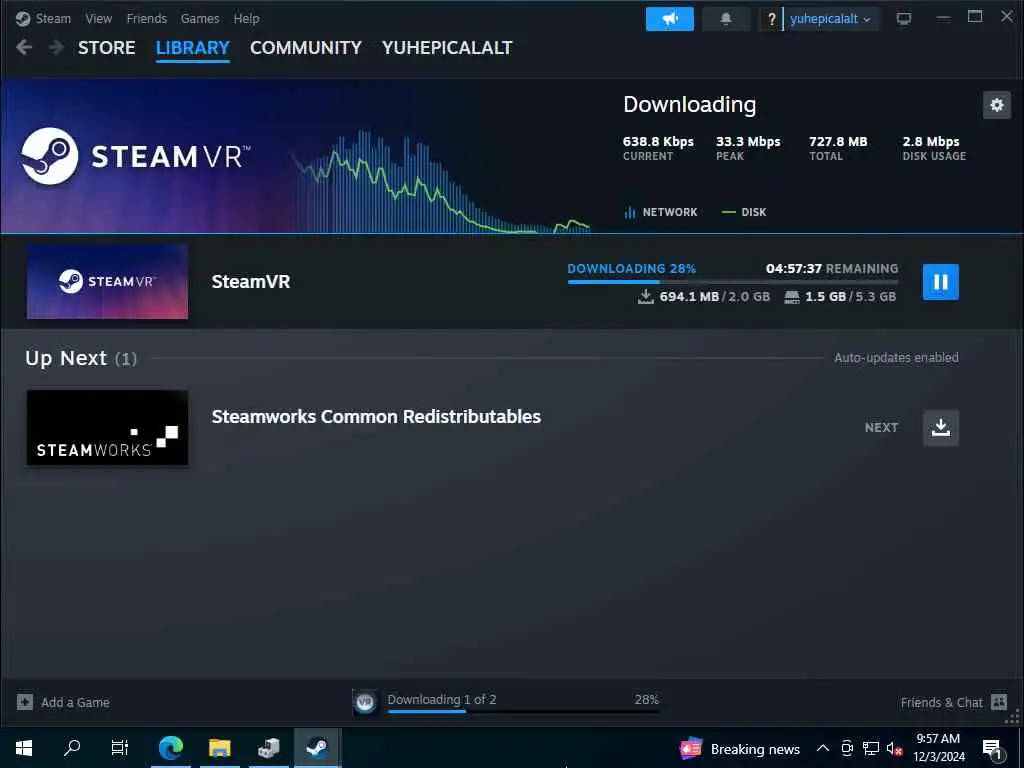Open the Steam menu

coord(53,18)
